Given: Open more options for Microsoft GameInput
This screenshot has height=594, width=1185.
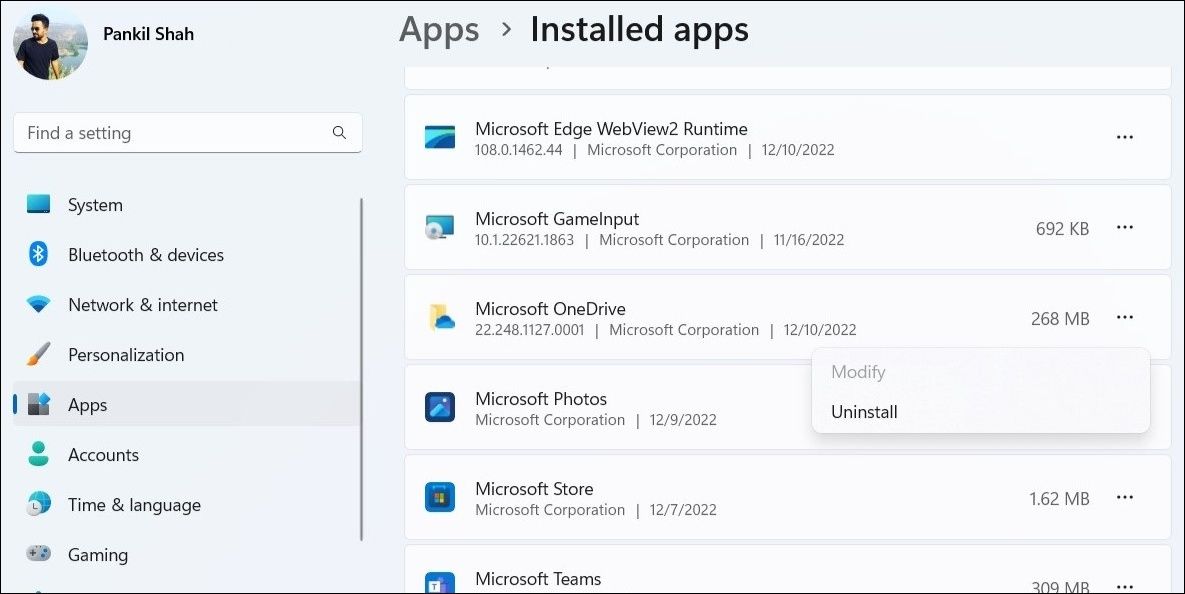Looking at the screenshot, I should coord(1125,227).
